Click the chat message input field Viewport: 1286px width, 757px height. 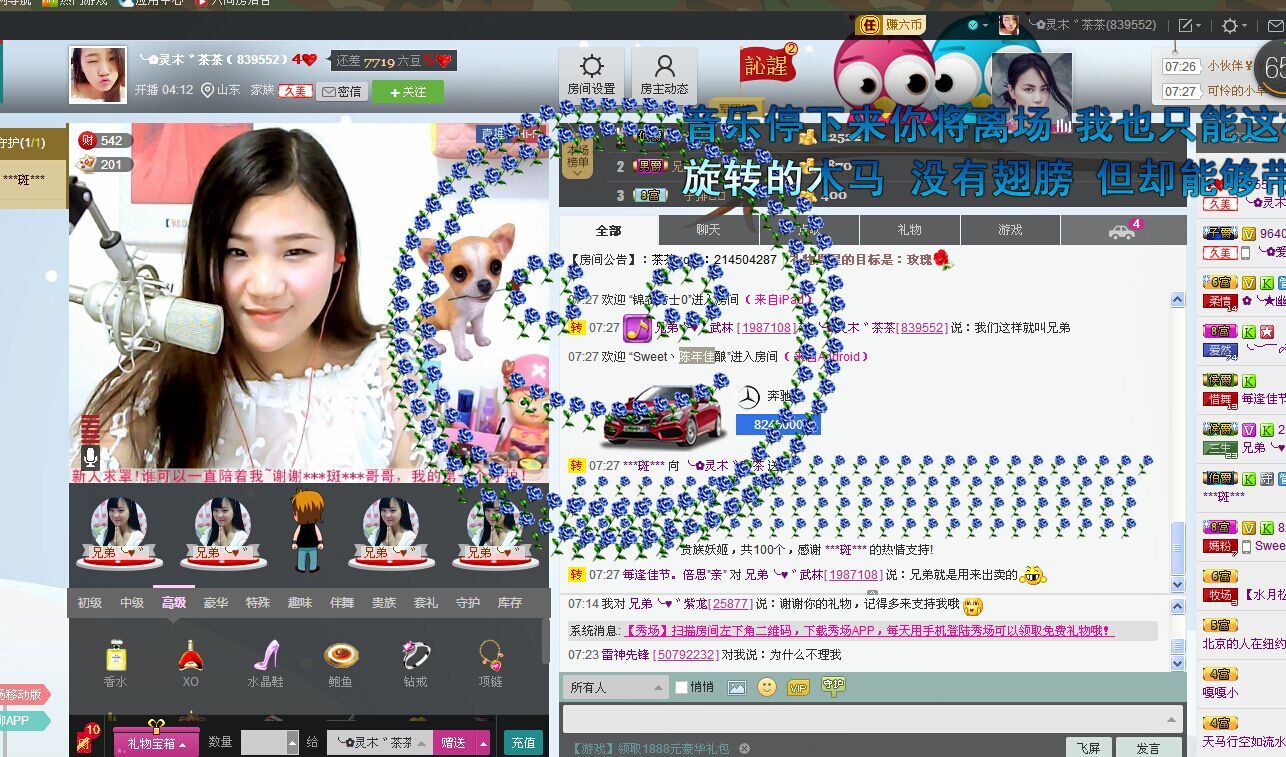click(872, 718)
